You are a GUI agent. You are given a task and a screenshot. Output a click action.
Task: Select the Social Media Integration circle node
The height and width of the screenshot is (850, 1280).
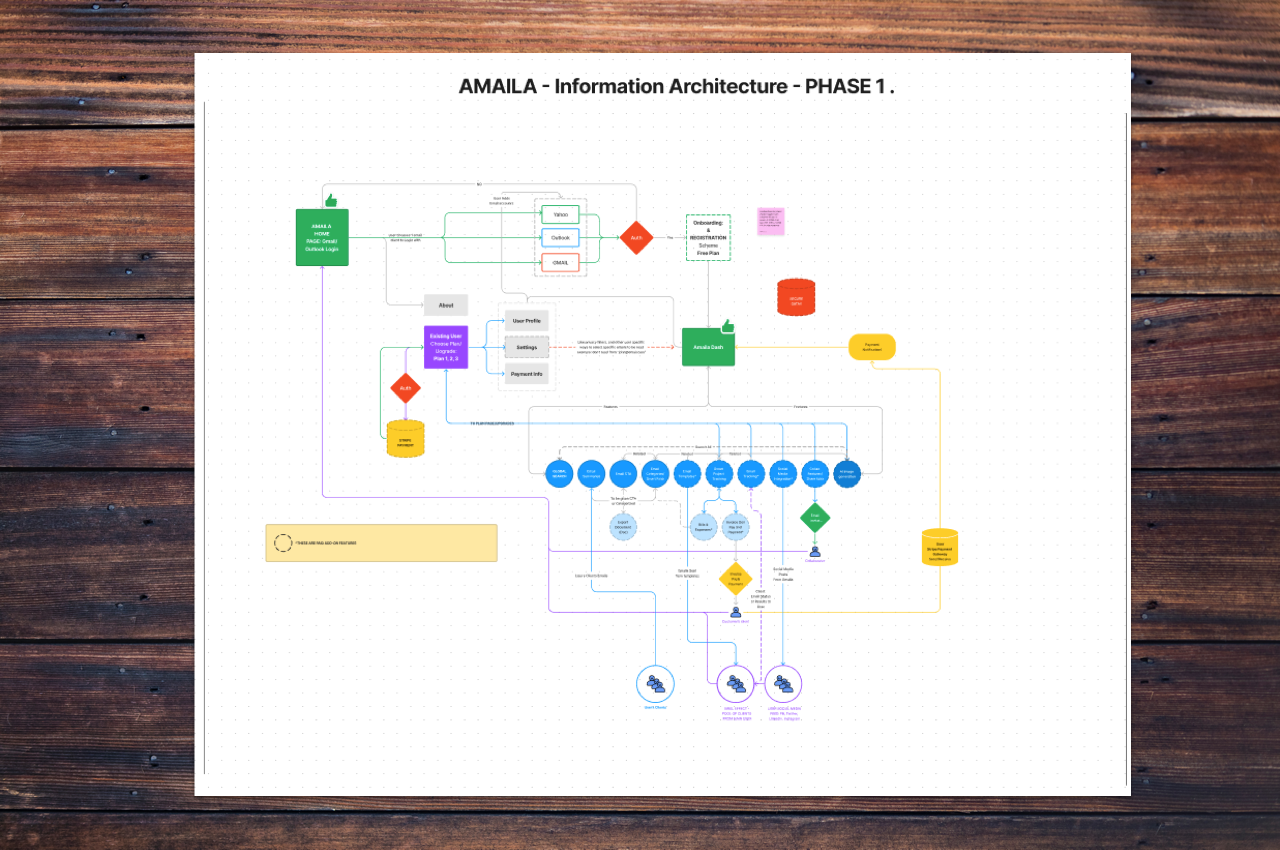(783, 474)
